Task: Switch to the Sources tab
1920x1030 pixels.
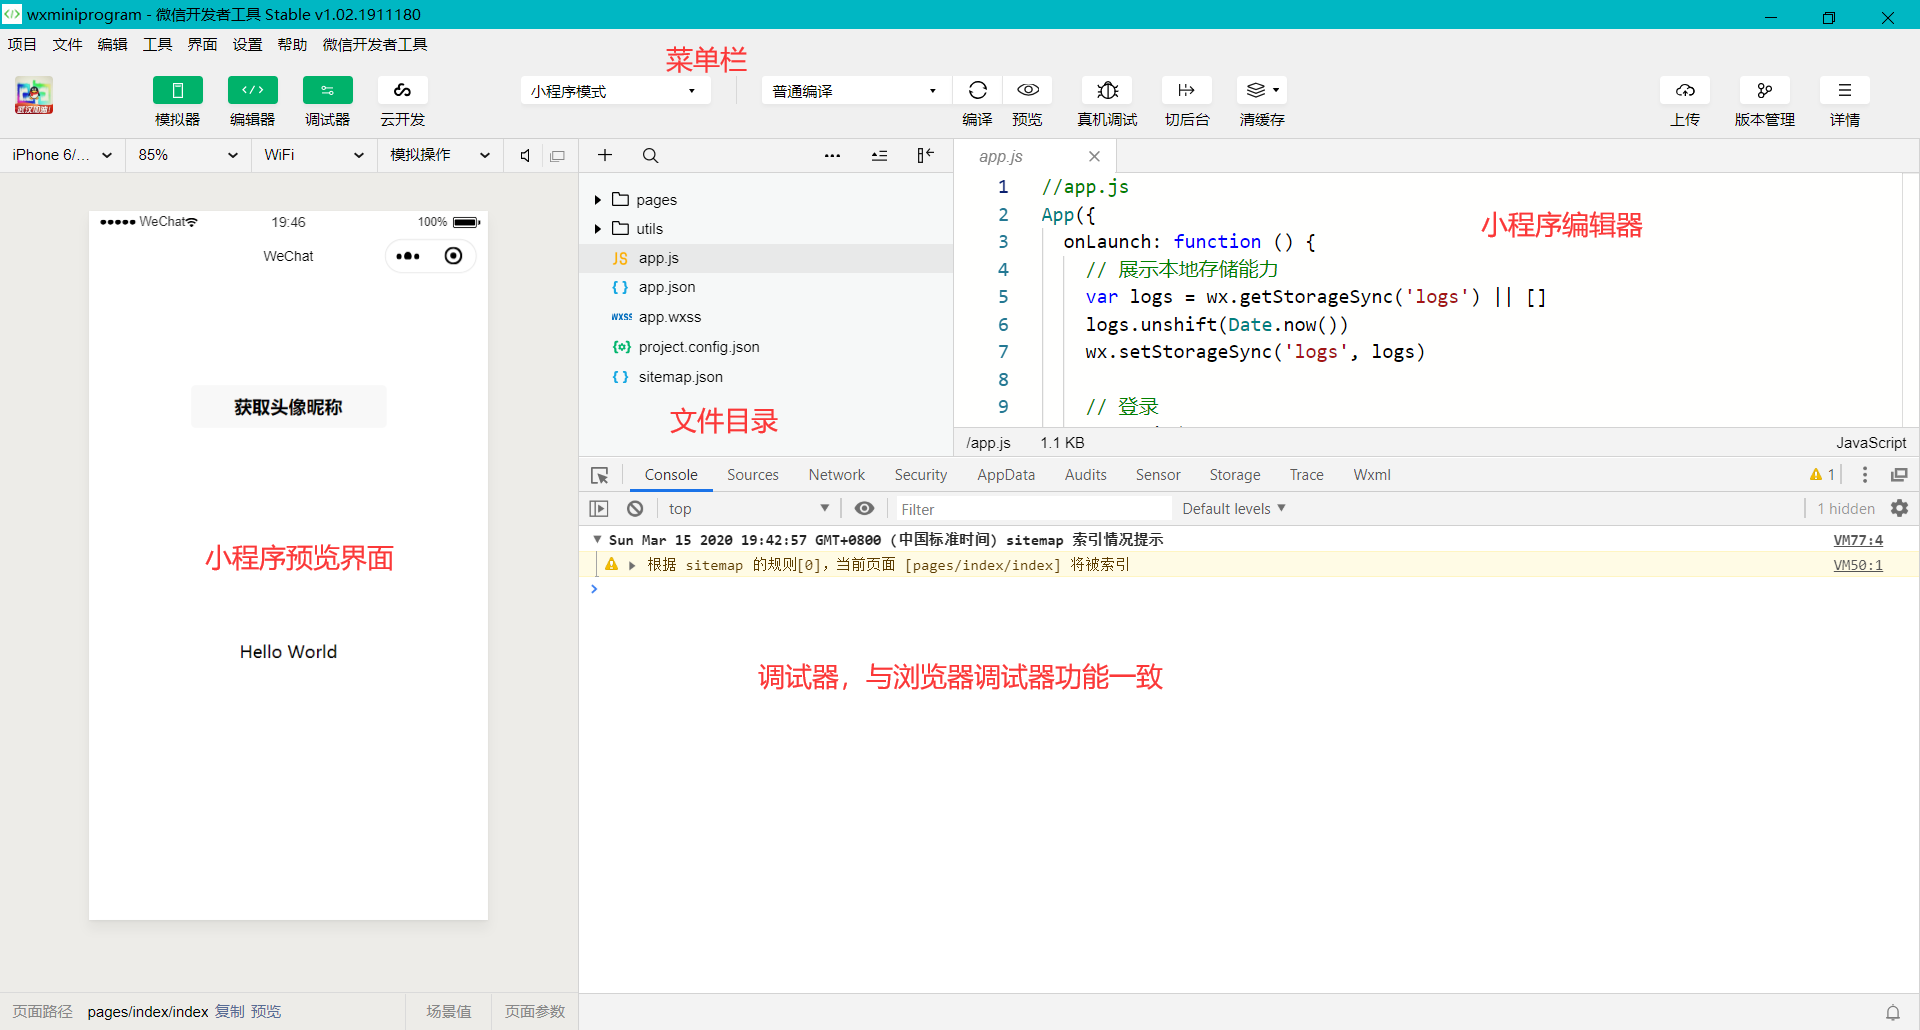Action: pos(753,475)
